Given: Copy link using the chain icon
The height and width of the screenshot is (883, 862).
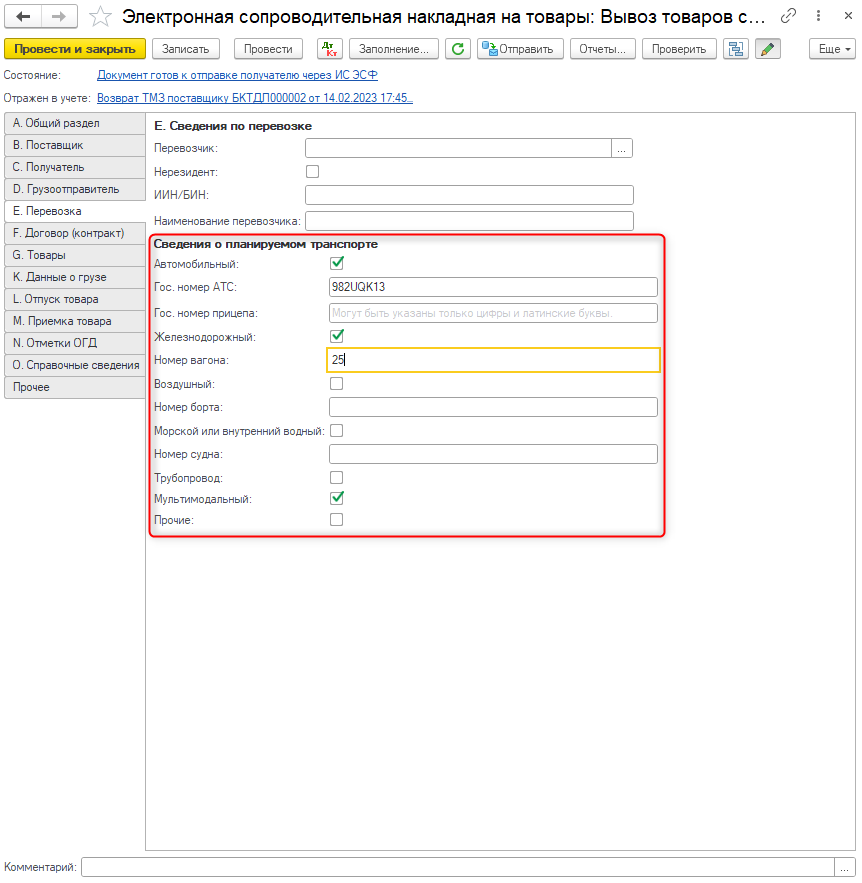Looking at the screenshot, I should (789, 16).
